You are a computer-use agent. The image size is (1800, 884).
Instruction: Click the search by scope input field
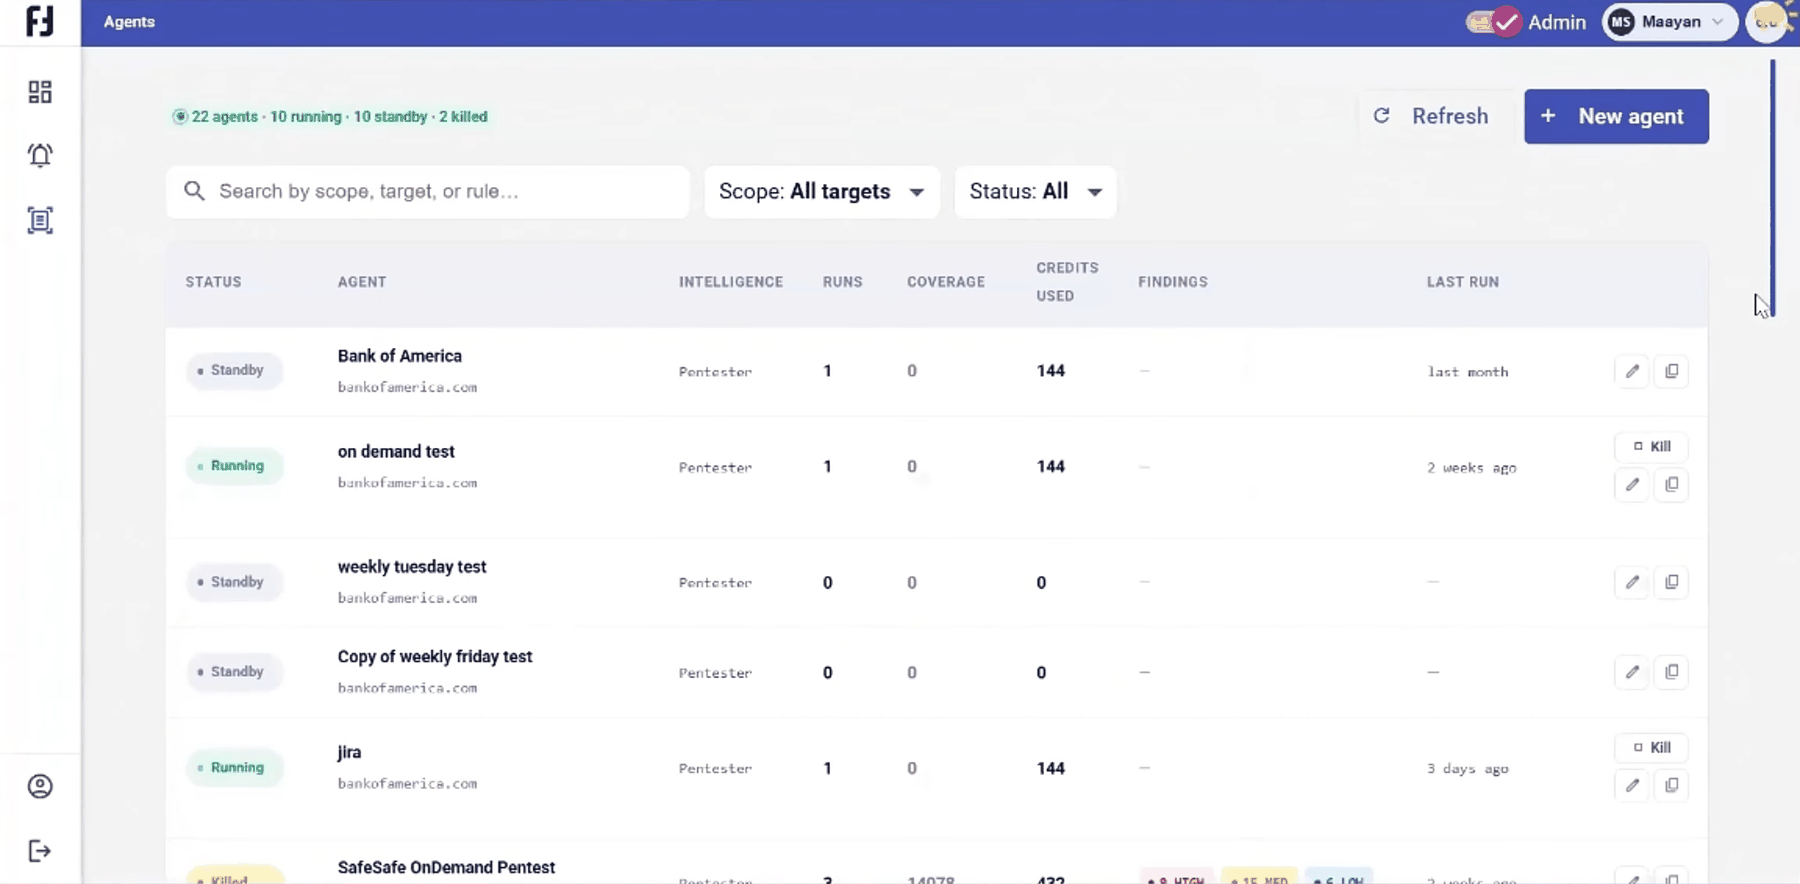point(428,192)
